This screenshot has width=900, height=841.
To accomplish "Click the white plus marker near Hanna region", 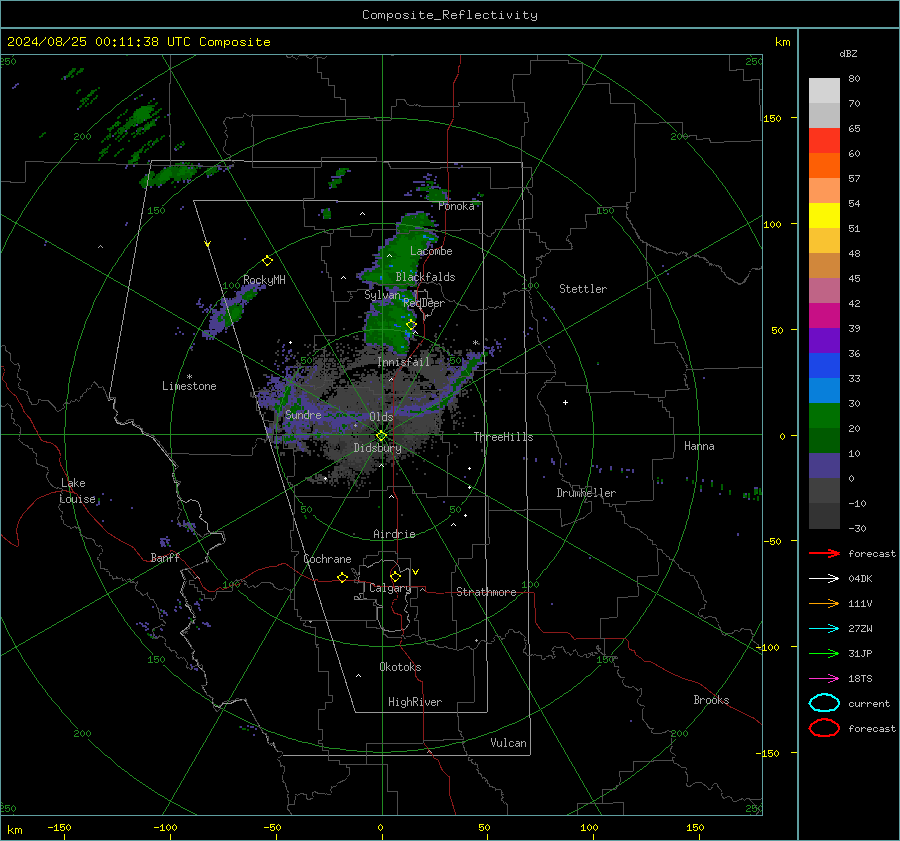I will coord(565,402).
